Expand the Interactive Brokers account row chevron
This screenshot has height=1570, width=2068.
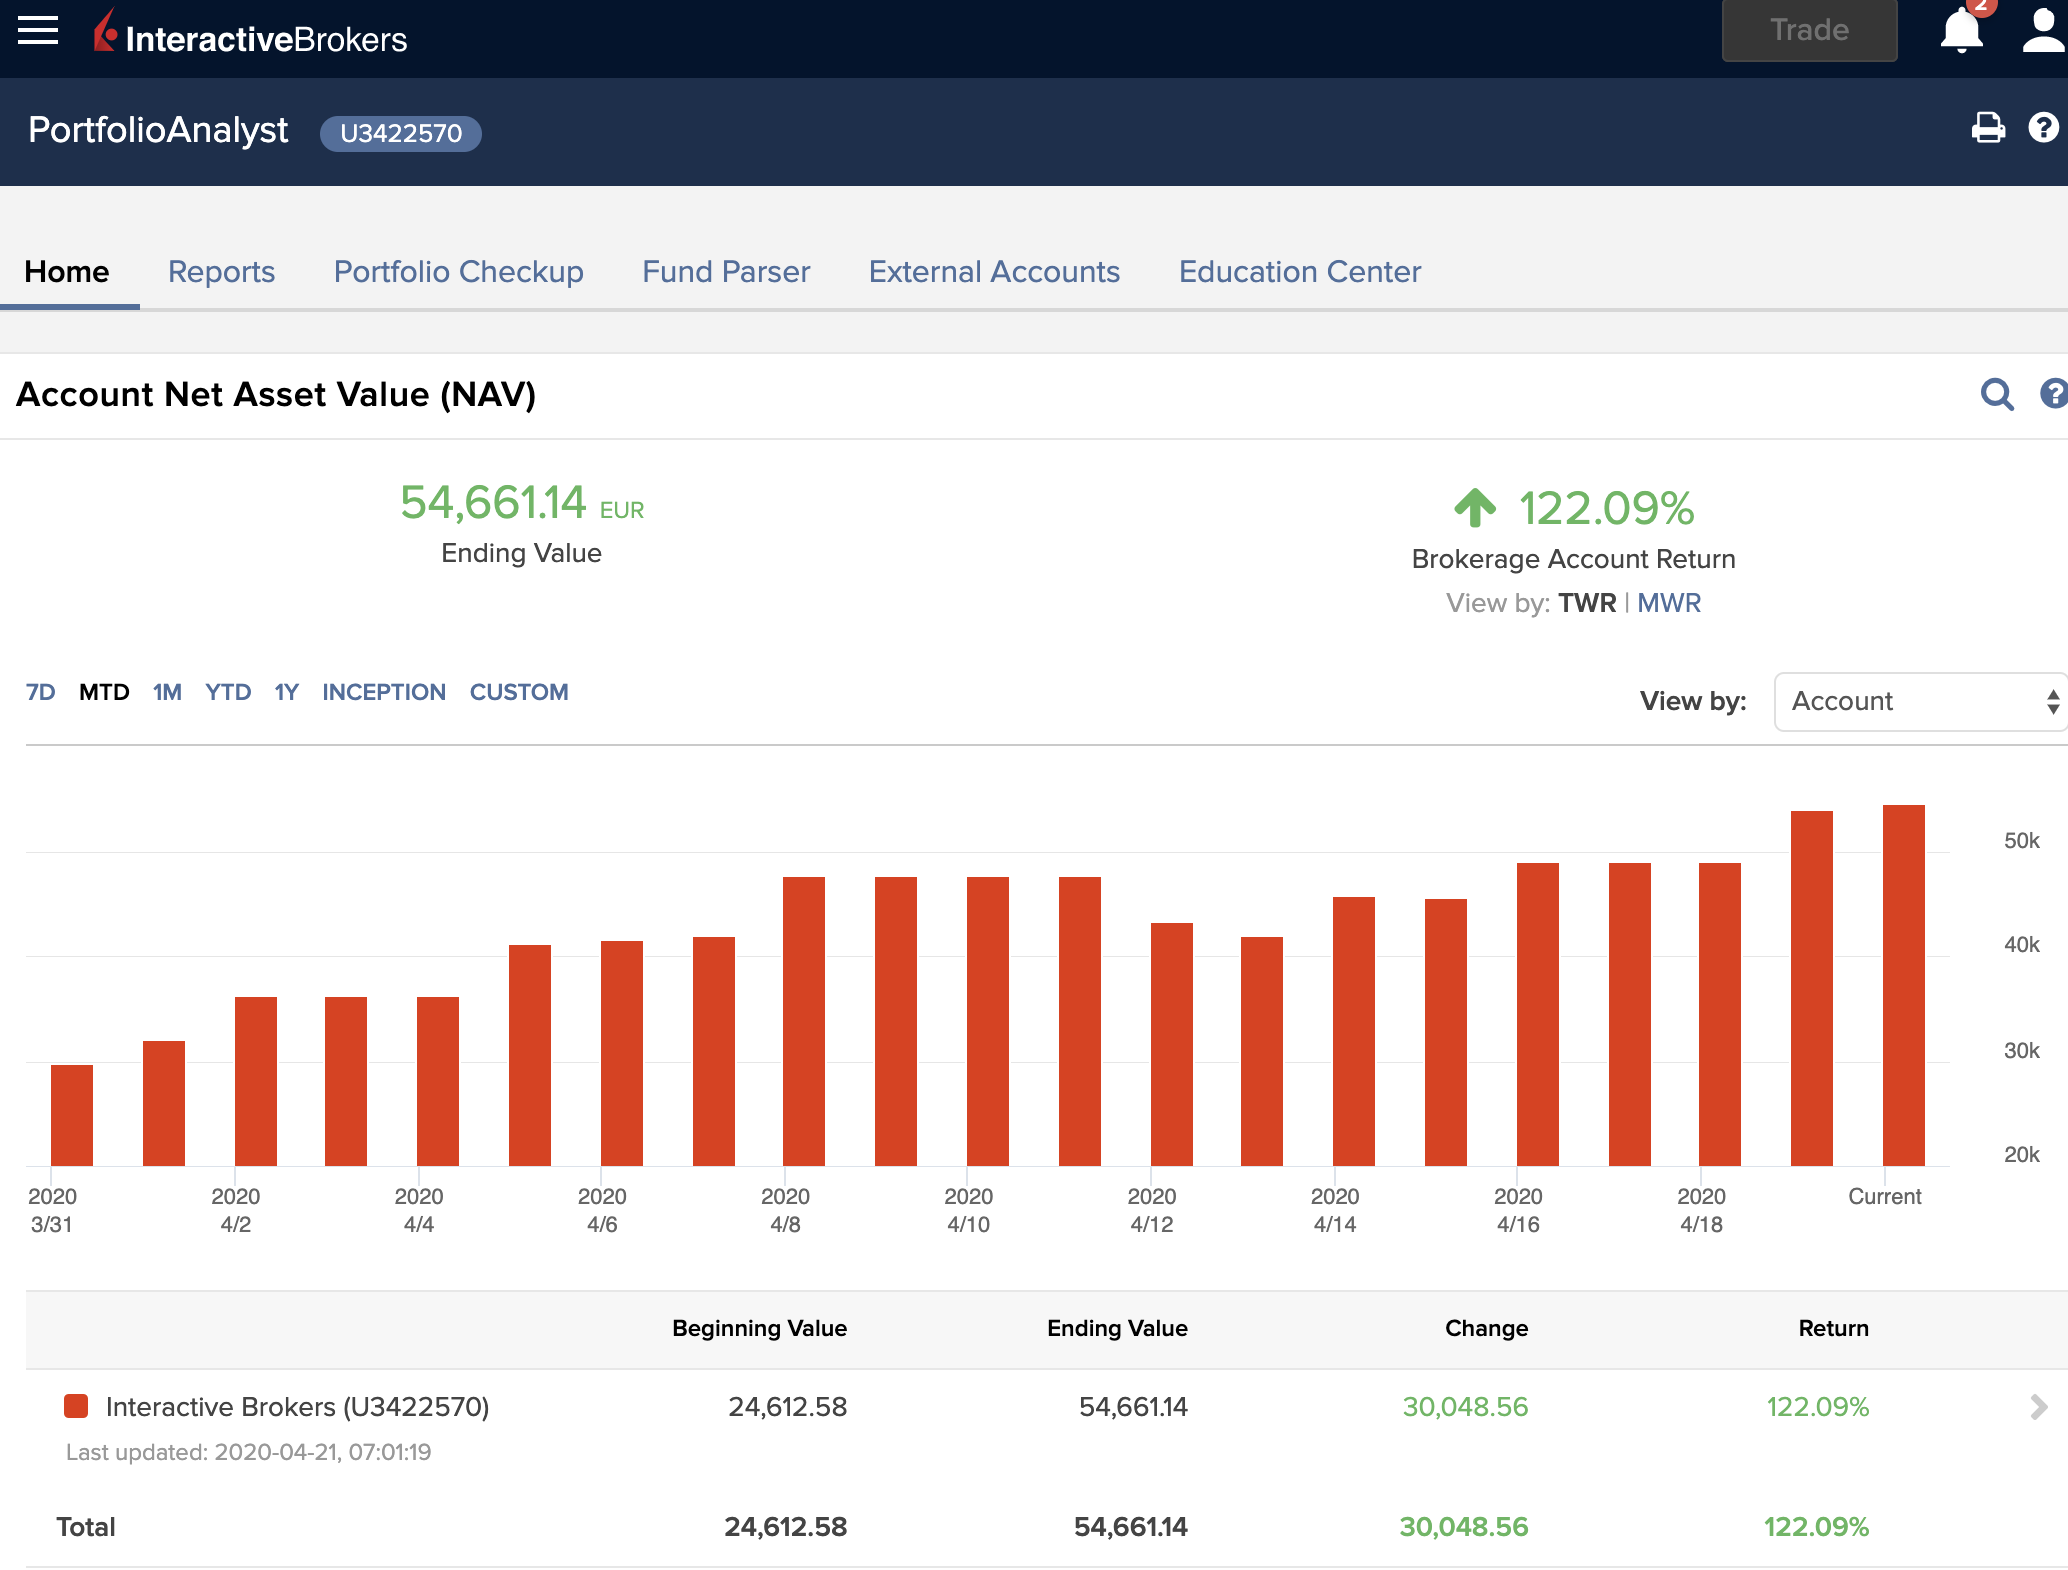(x=2038, y=1407)
